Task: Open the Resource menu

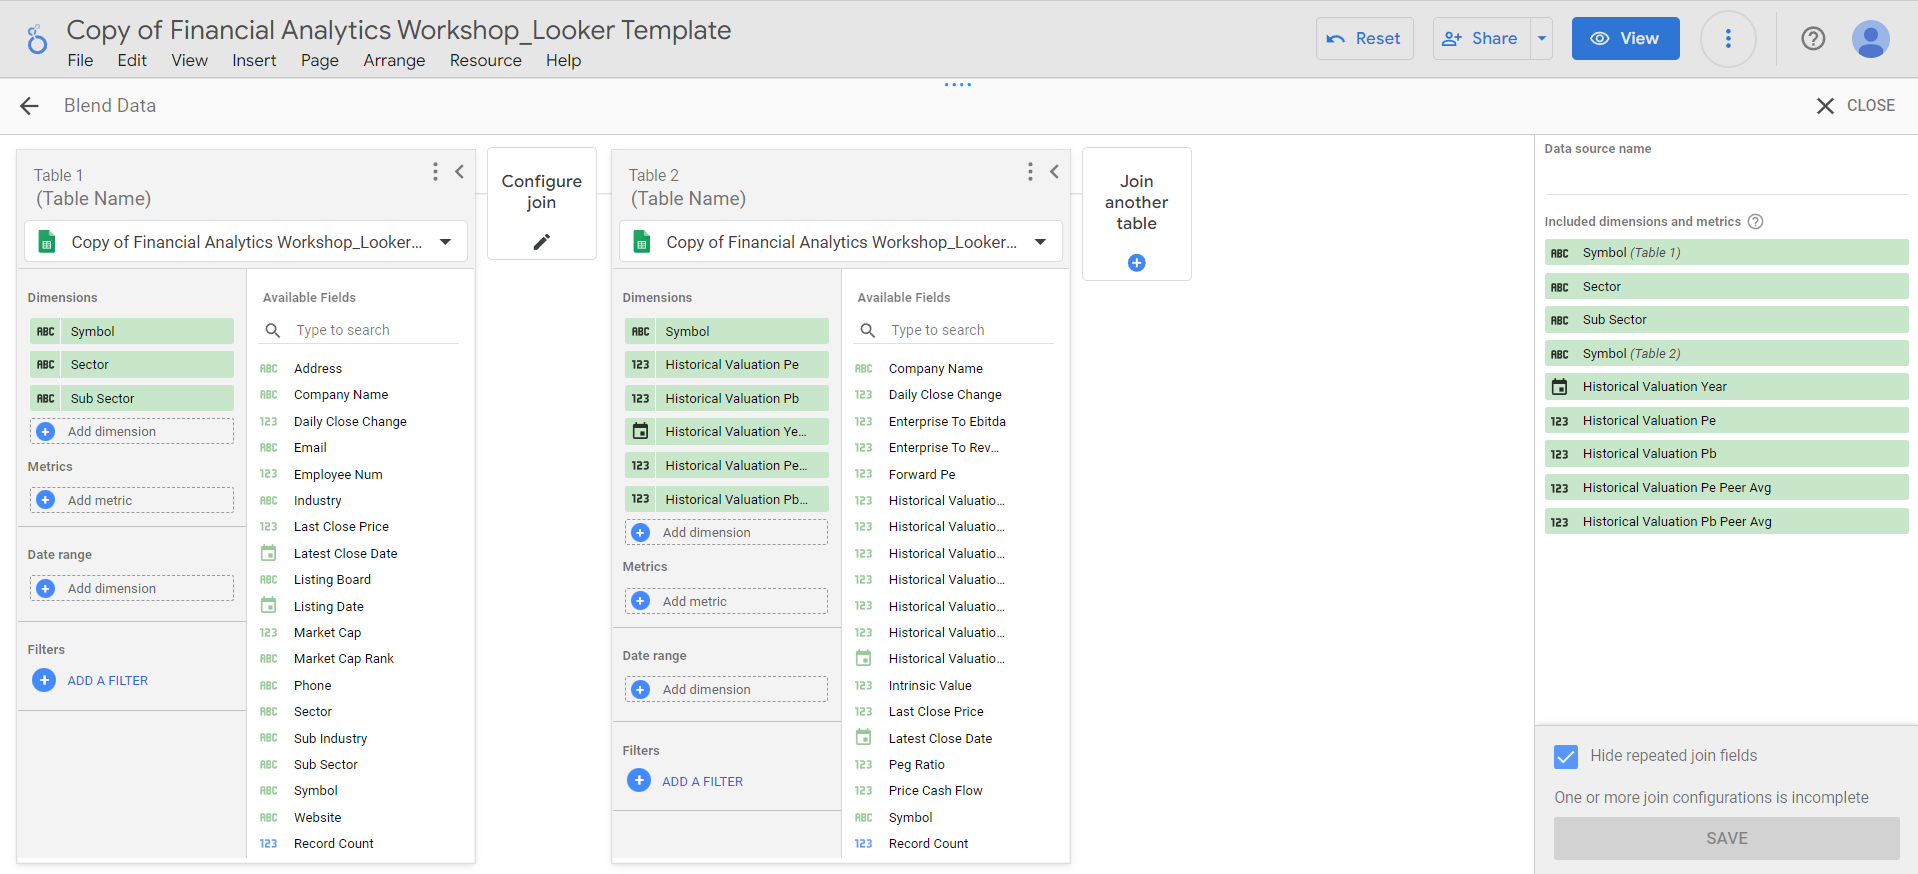Action: point(486,61)
